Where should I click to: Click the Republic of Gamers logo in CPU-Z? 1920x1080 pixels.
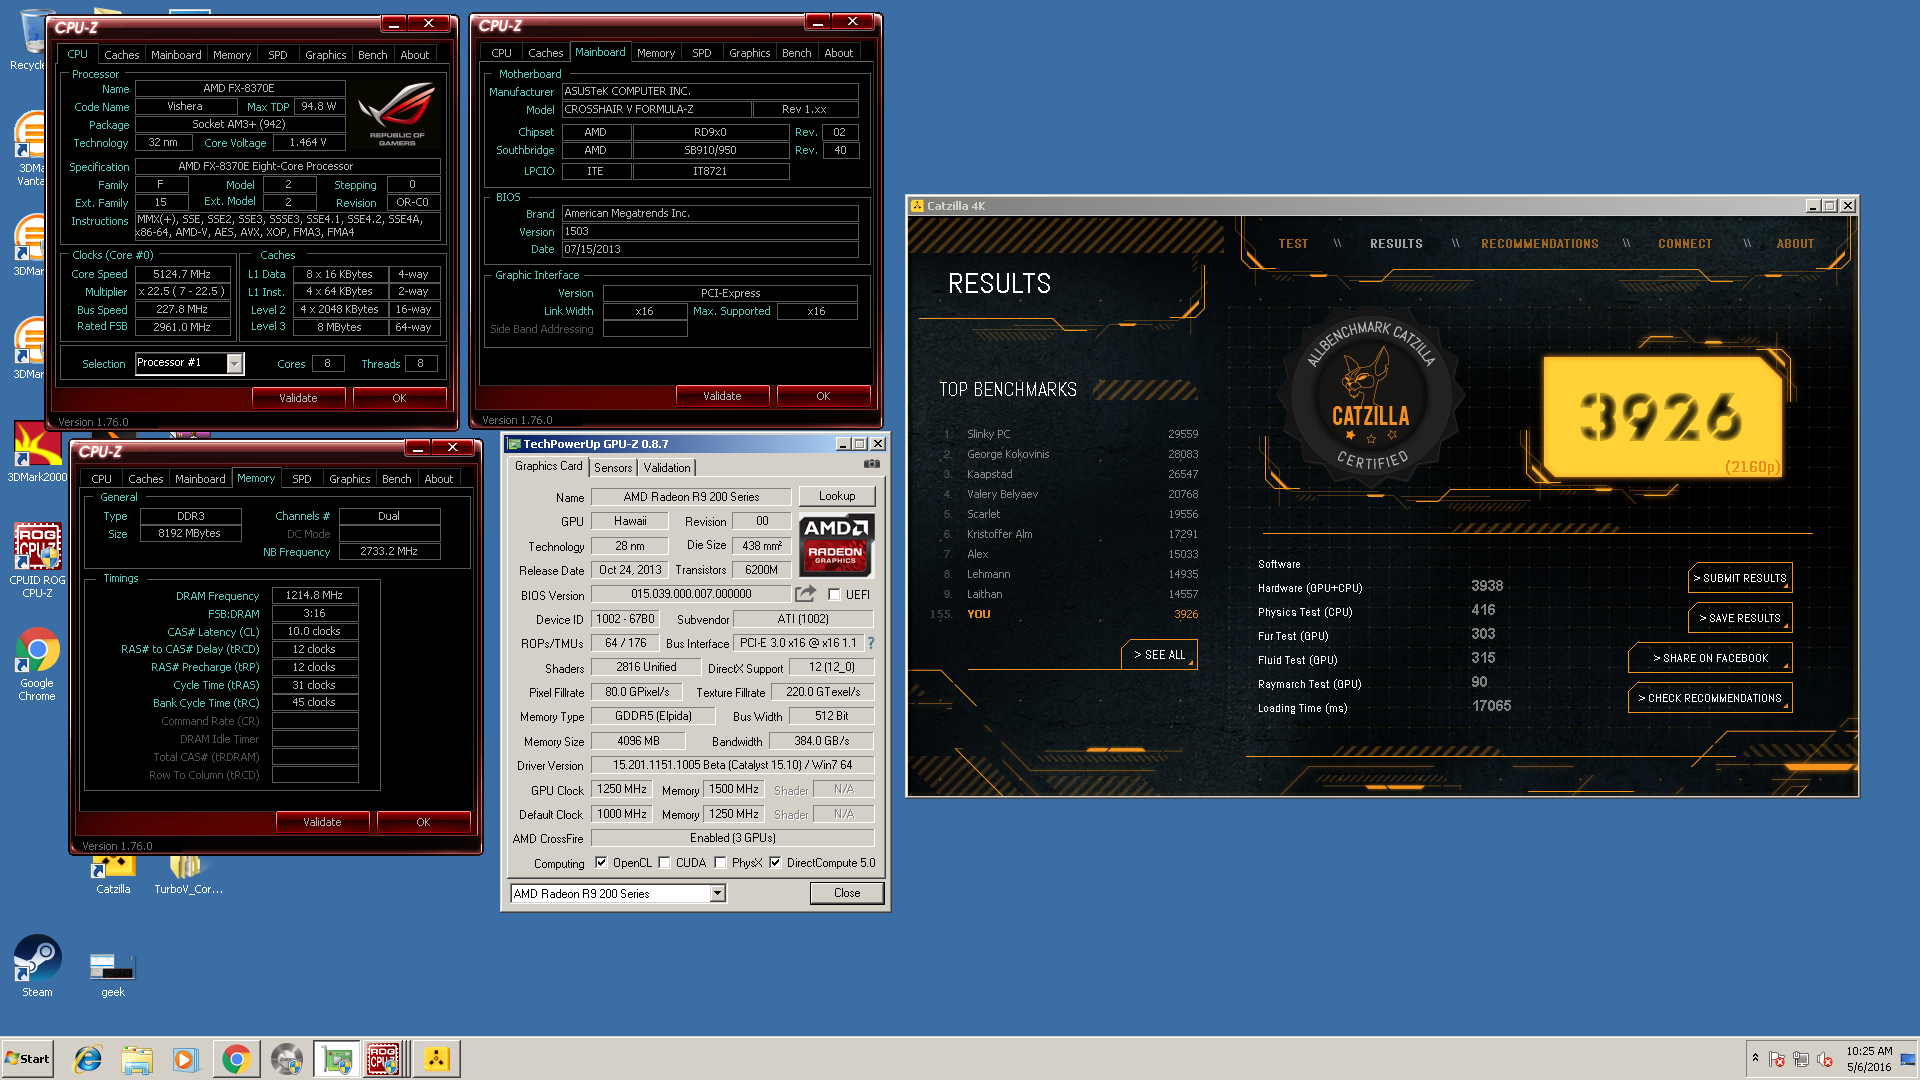click(x=397, y=114)
